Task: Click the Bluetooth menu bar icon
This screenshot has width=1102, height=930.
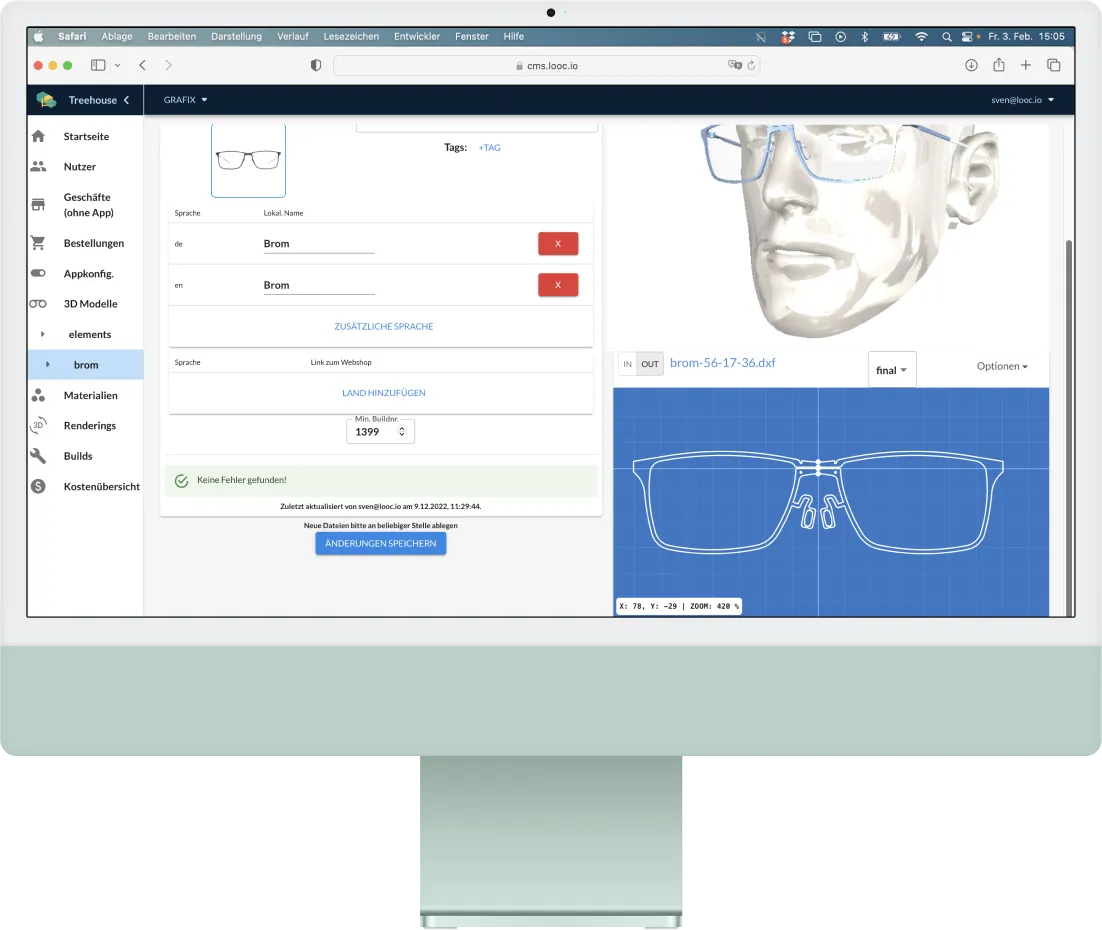Action: tap(865, 37)
